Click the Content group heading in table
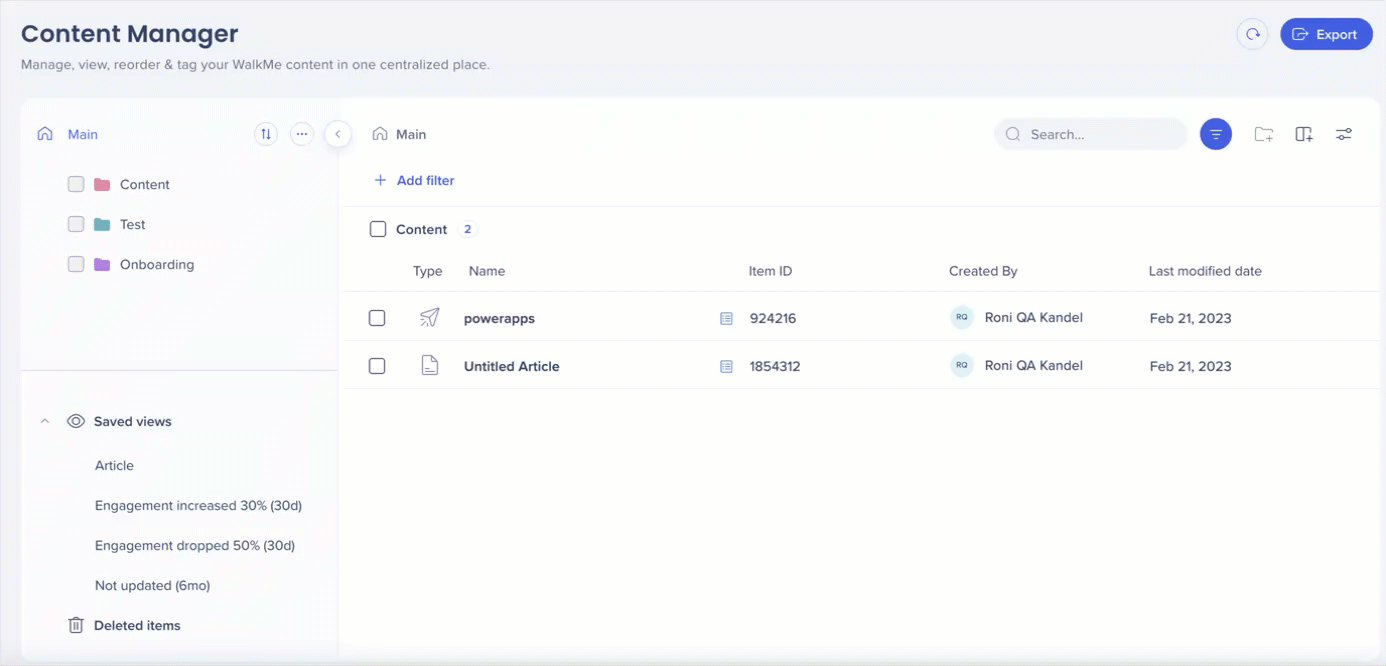The image size is (1386, 666). pos(421,229)
